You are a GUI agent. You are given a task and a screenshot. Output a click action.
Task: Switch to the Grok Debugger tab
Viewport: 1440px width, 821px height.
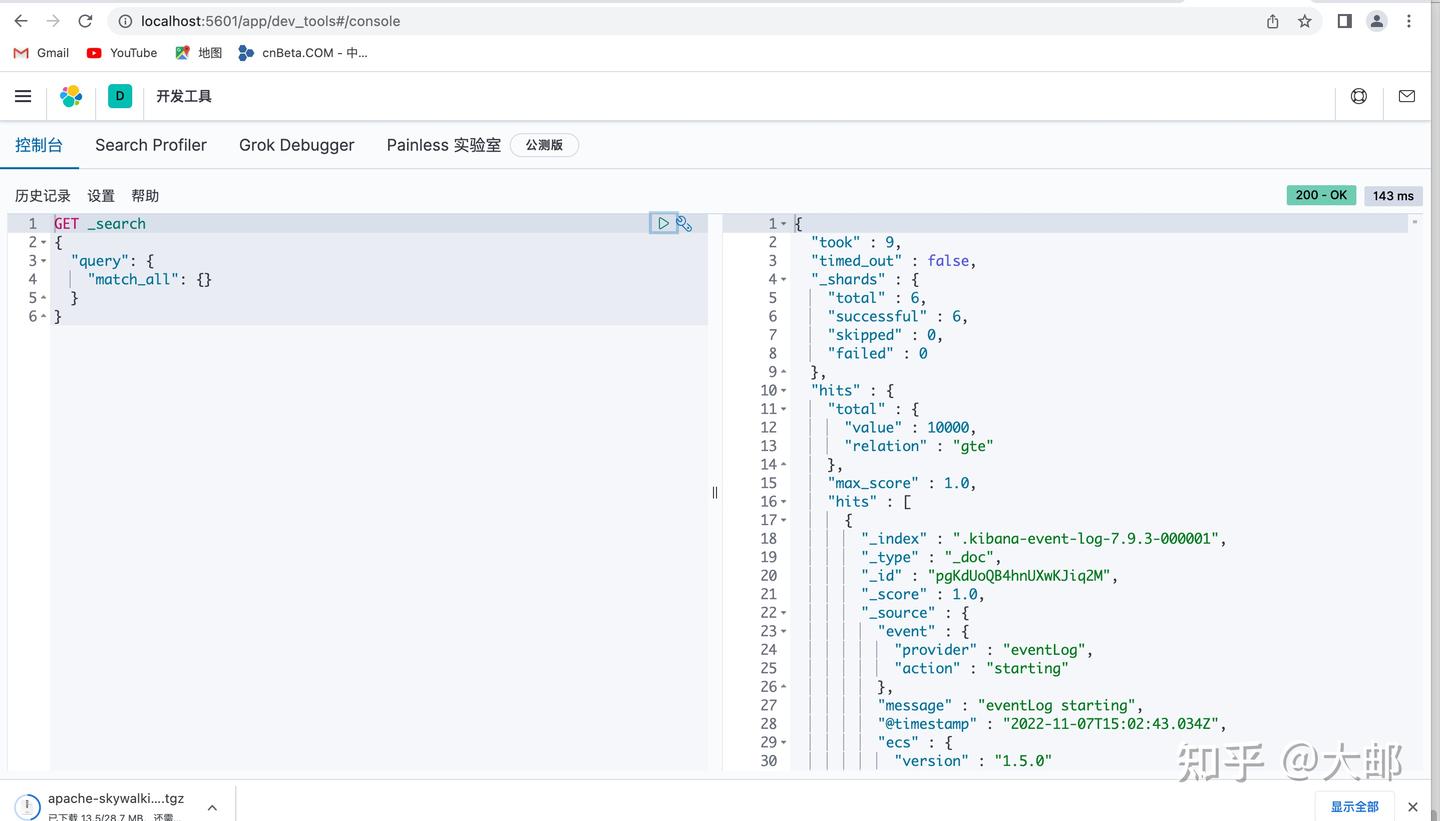[296, 145]
